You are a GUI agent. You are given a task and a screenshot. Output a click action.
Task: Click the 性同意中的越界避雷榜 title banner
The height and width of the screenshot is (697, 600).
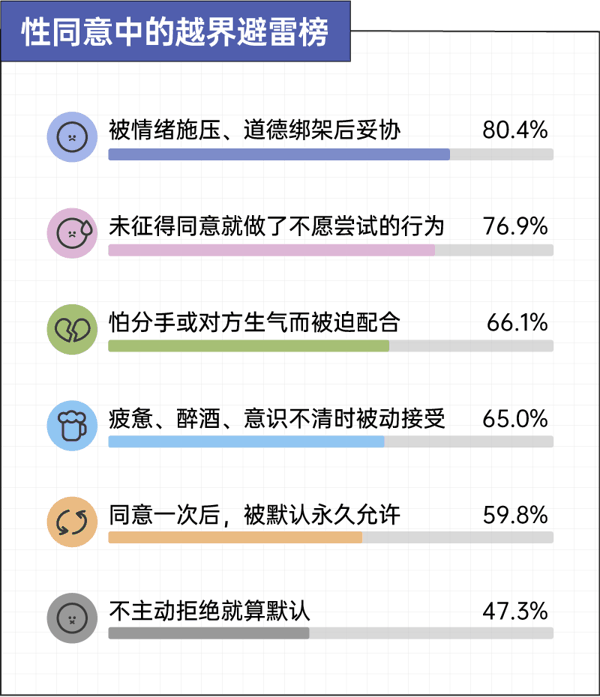pyautogui.click(x=176, y=31)
